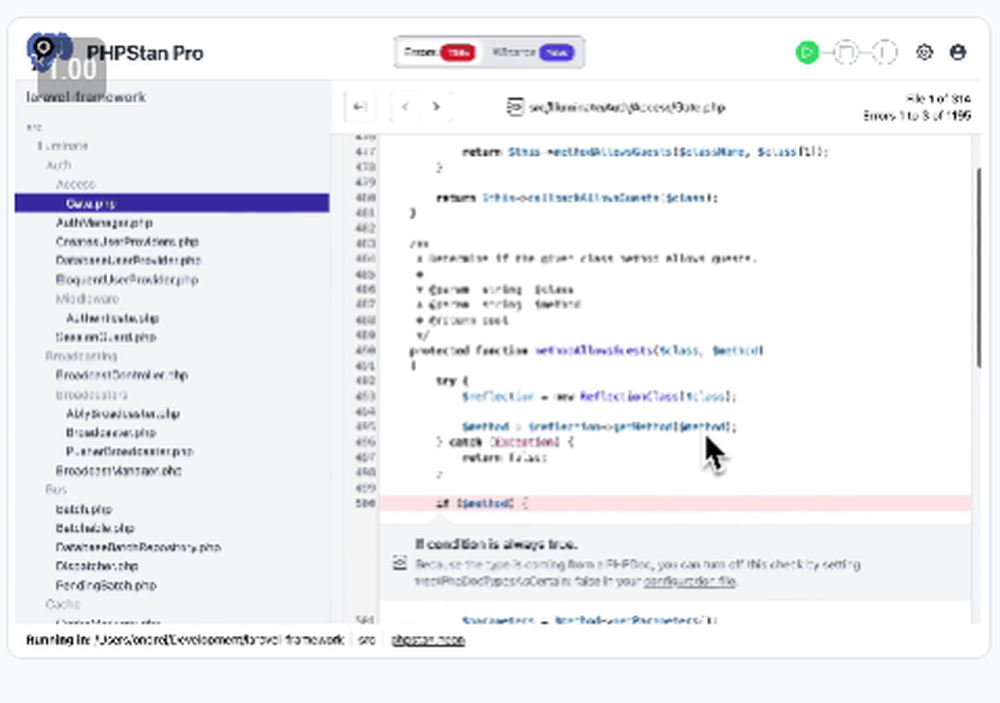Image resolution: width=1000 pixels, height=703 pixels.
Task: Click the red error count badge
Action: tap(458, 52)
